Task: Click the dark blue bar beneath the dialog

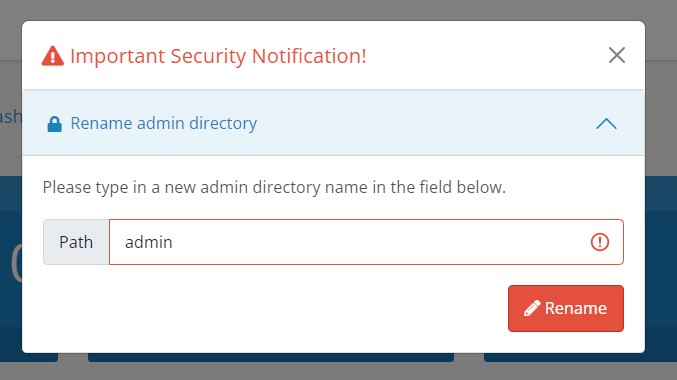Action: (271, 358)
